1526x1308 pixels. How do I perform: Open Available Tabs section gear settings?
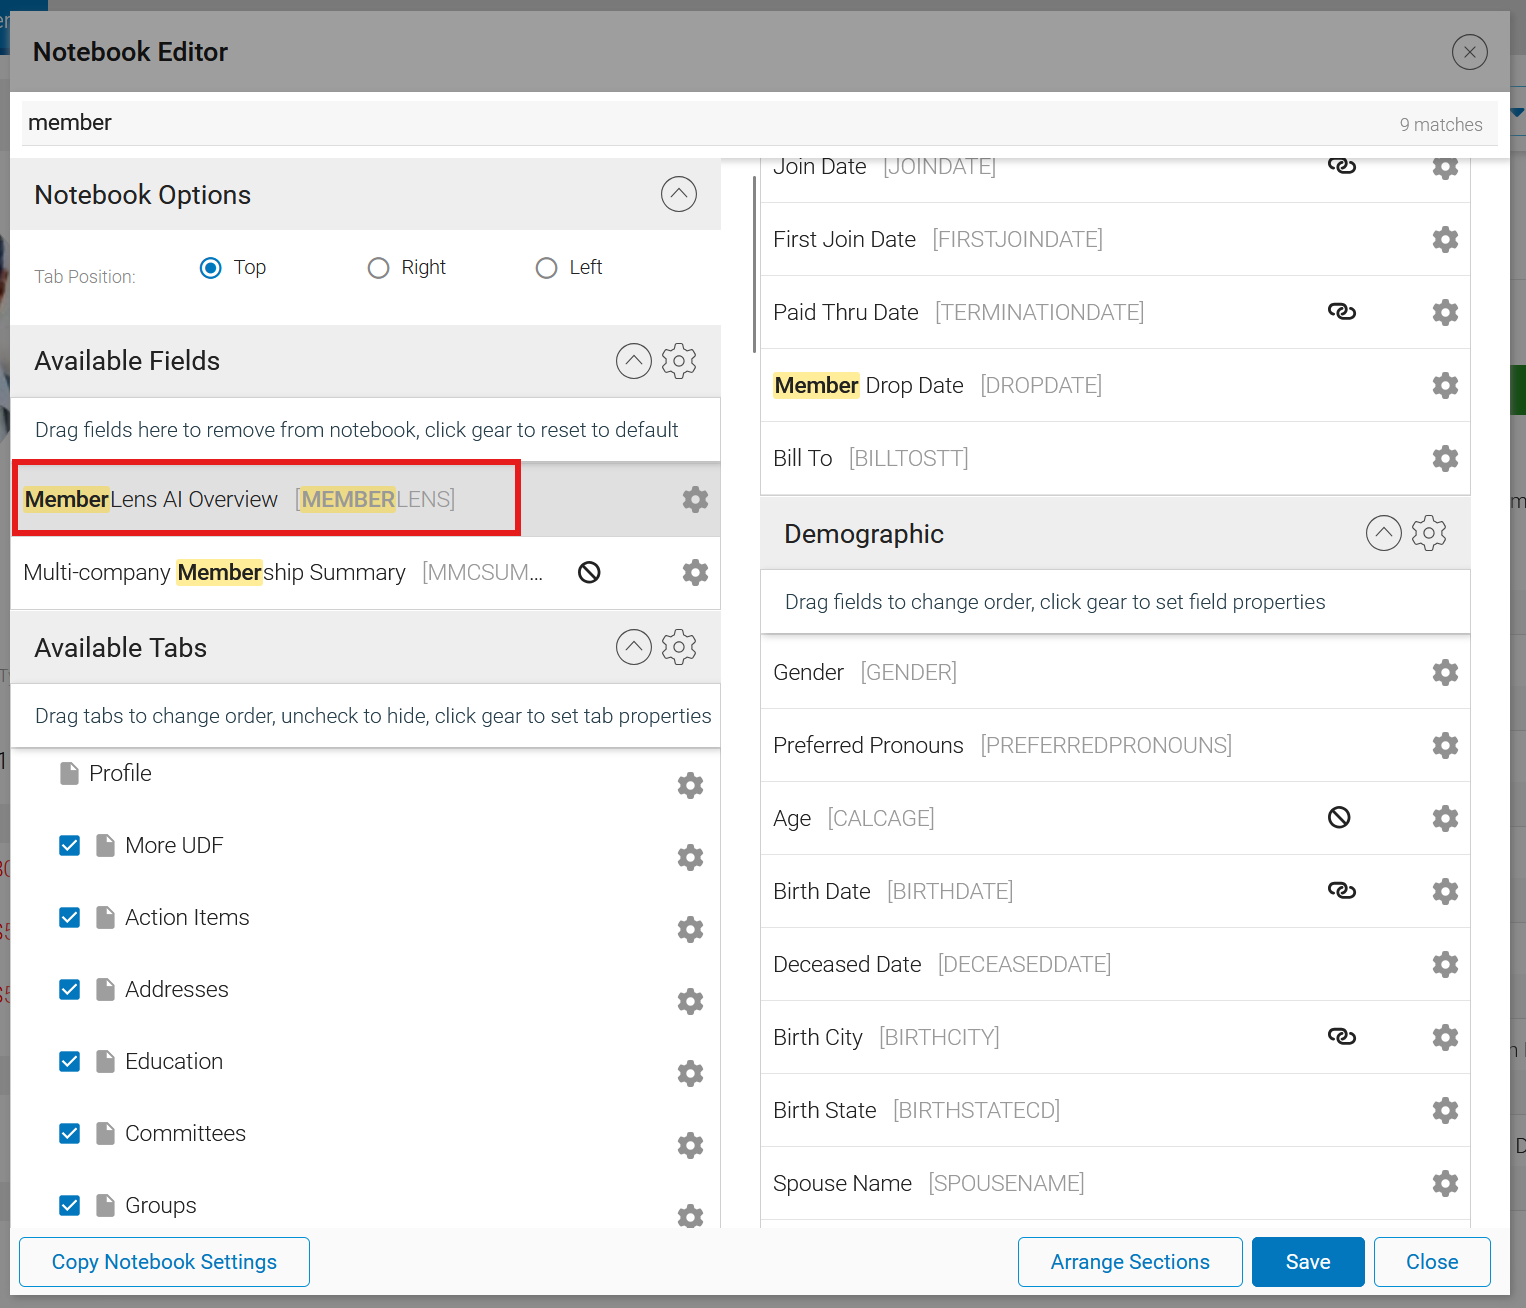679,647
